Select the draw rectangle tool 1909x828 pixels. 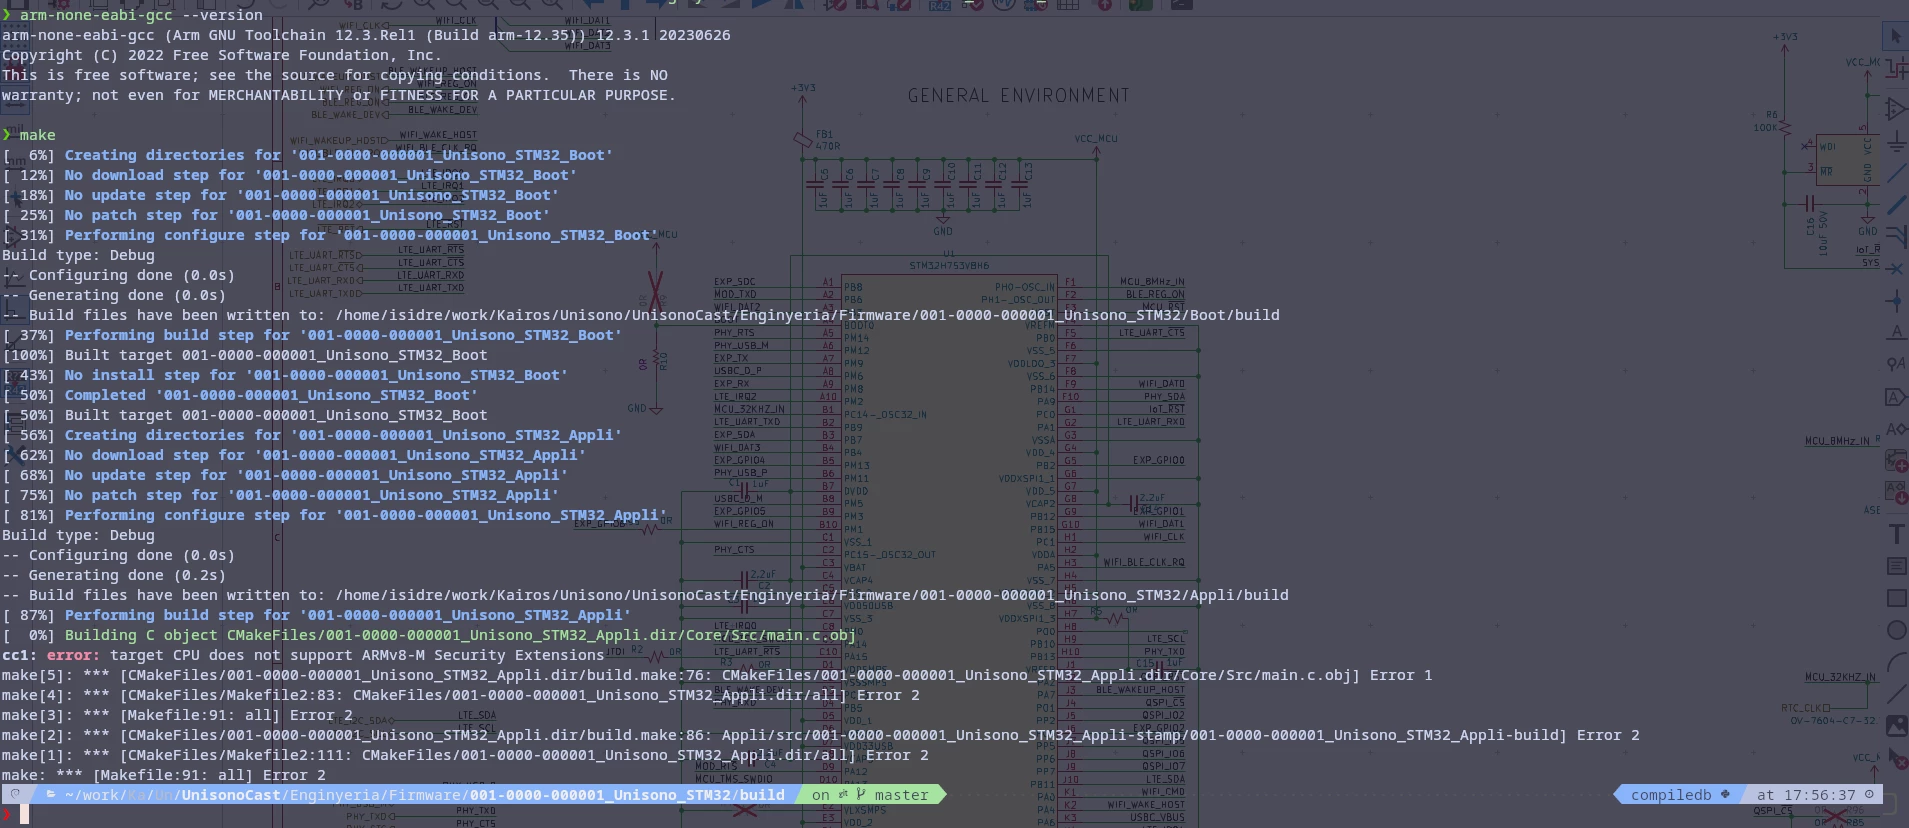click(1895, 598)
